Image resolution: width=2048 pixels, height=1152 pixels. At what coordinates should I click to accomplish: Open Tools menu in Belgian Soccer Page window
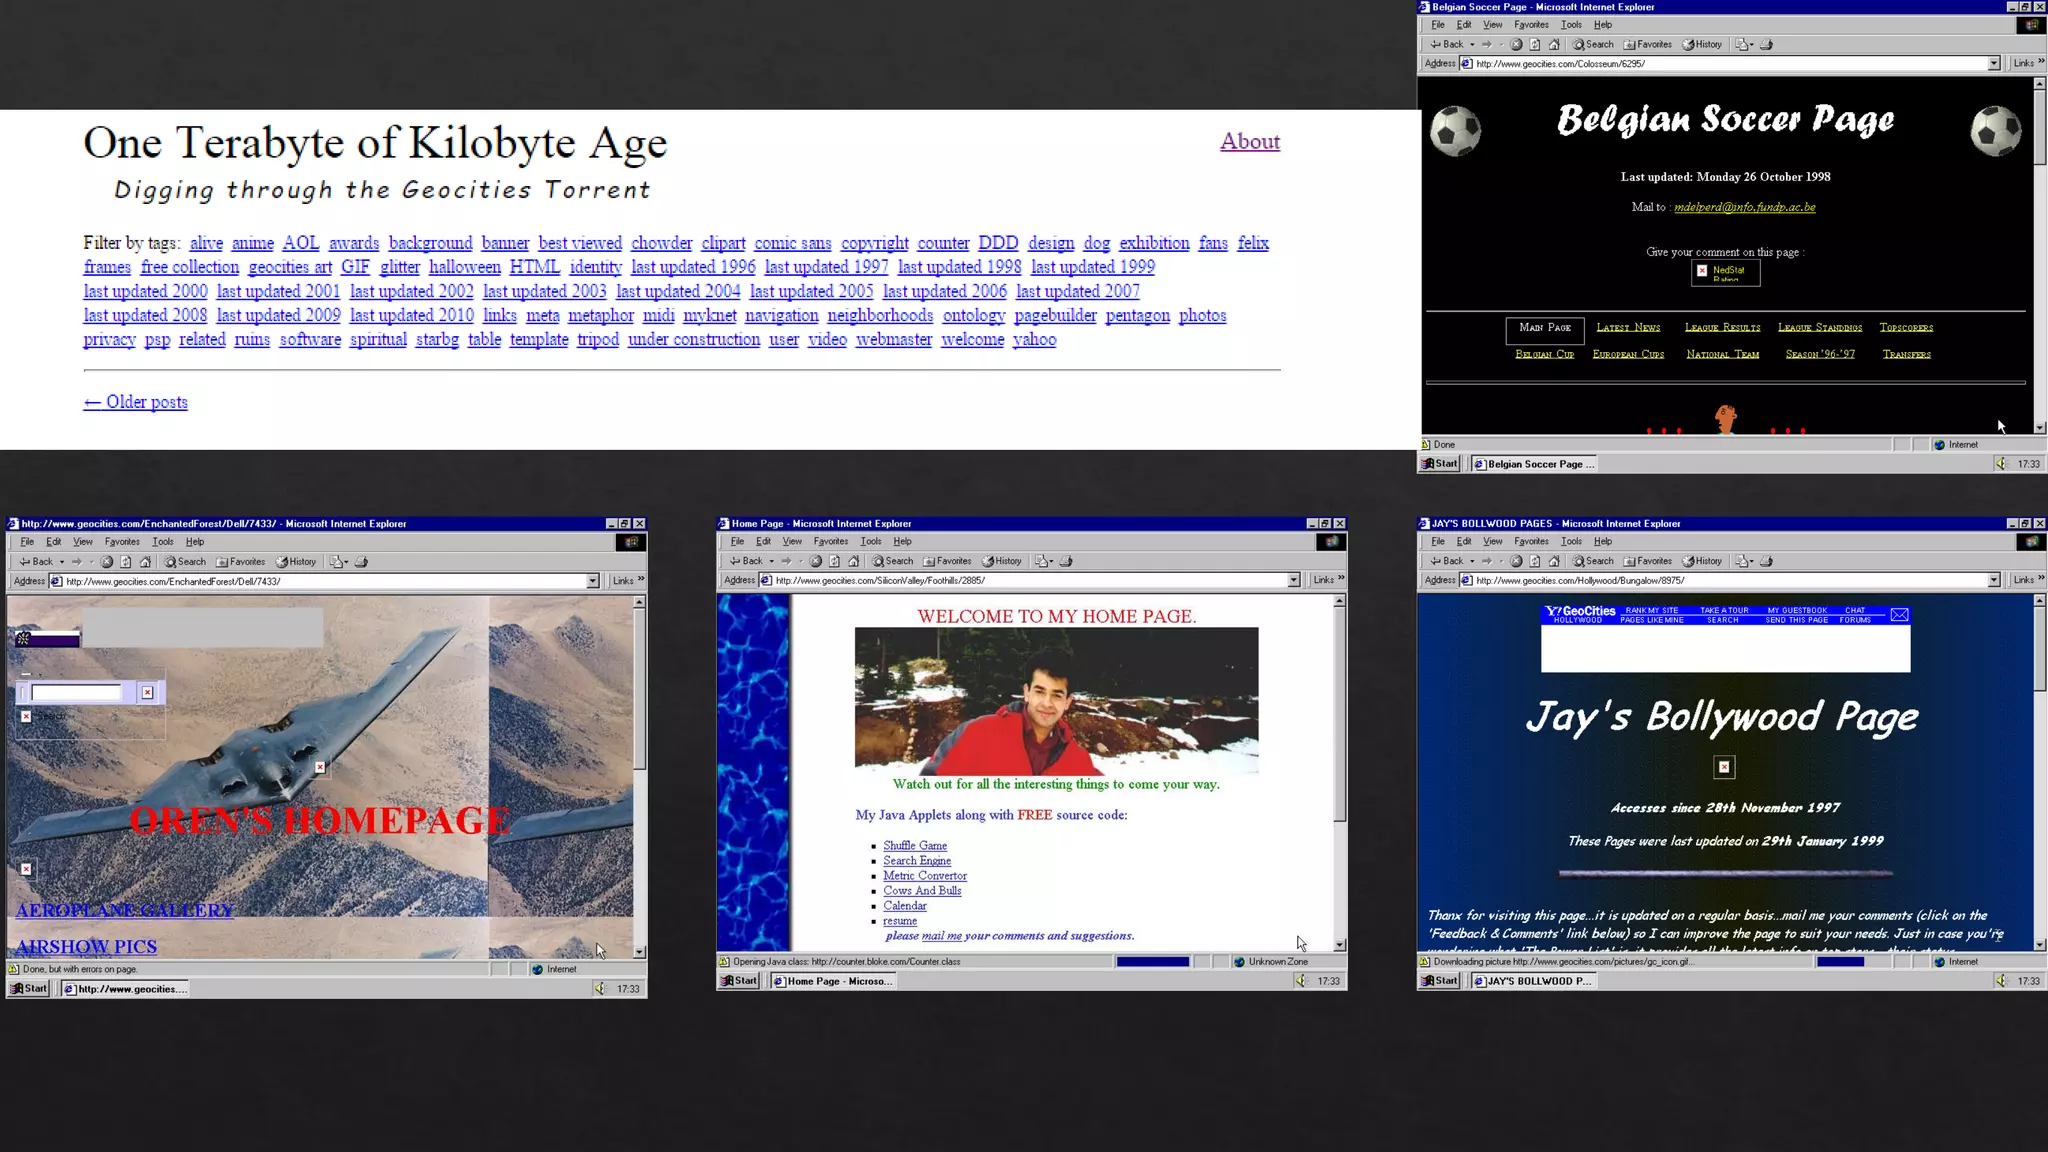[x=1571, y=24]
